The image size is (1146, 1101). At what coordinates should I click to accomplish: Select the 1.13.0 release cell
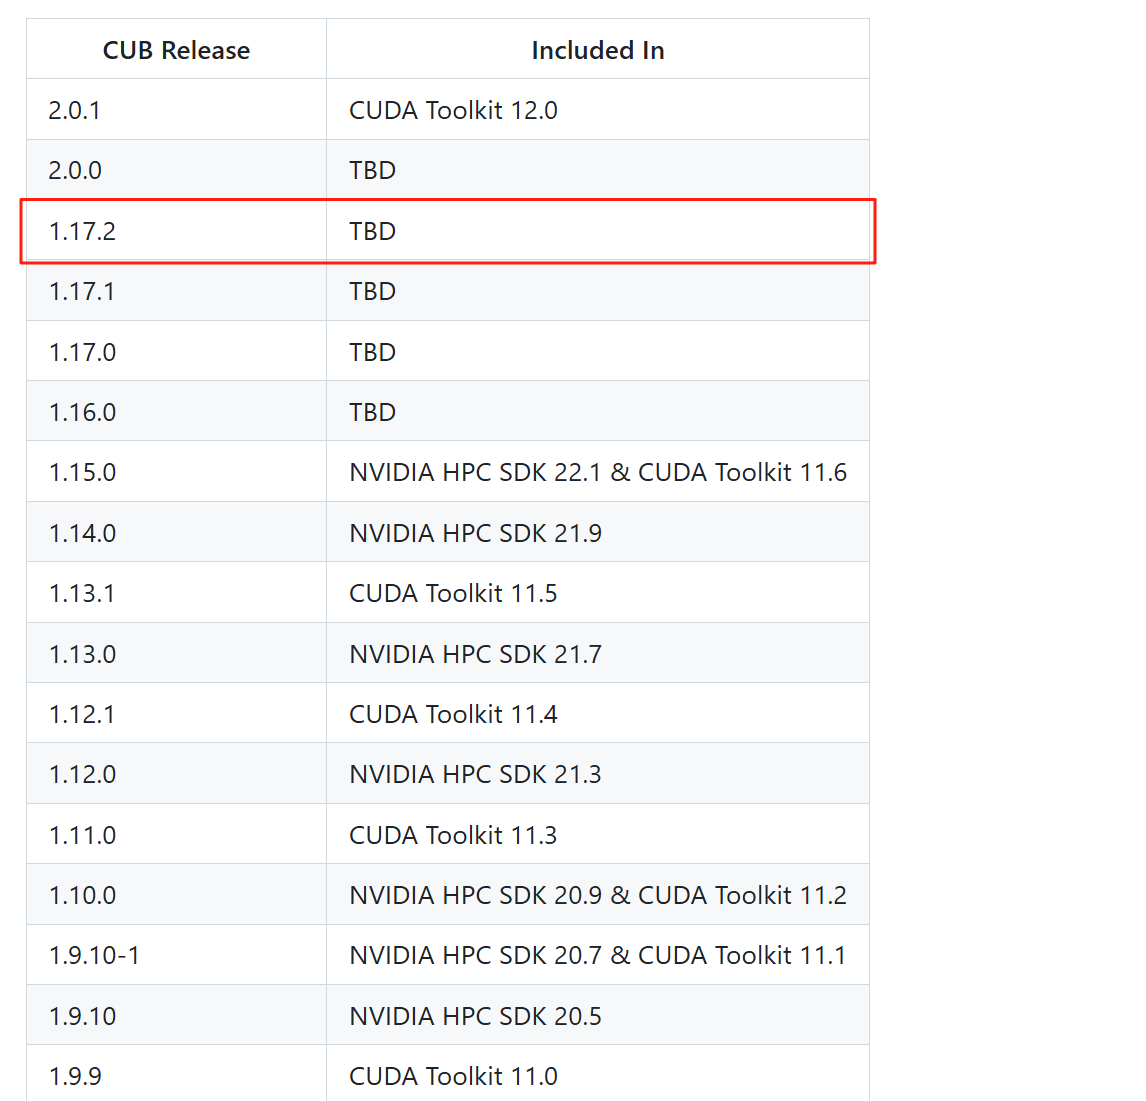[x=176, y=653]
